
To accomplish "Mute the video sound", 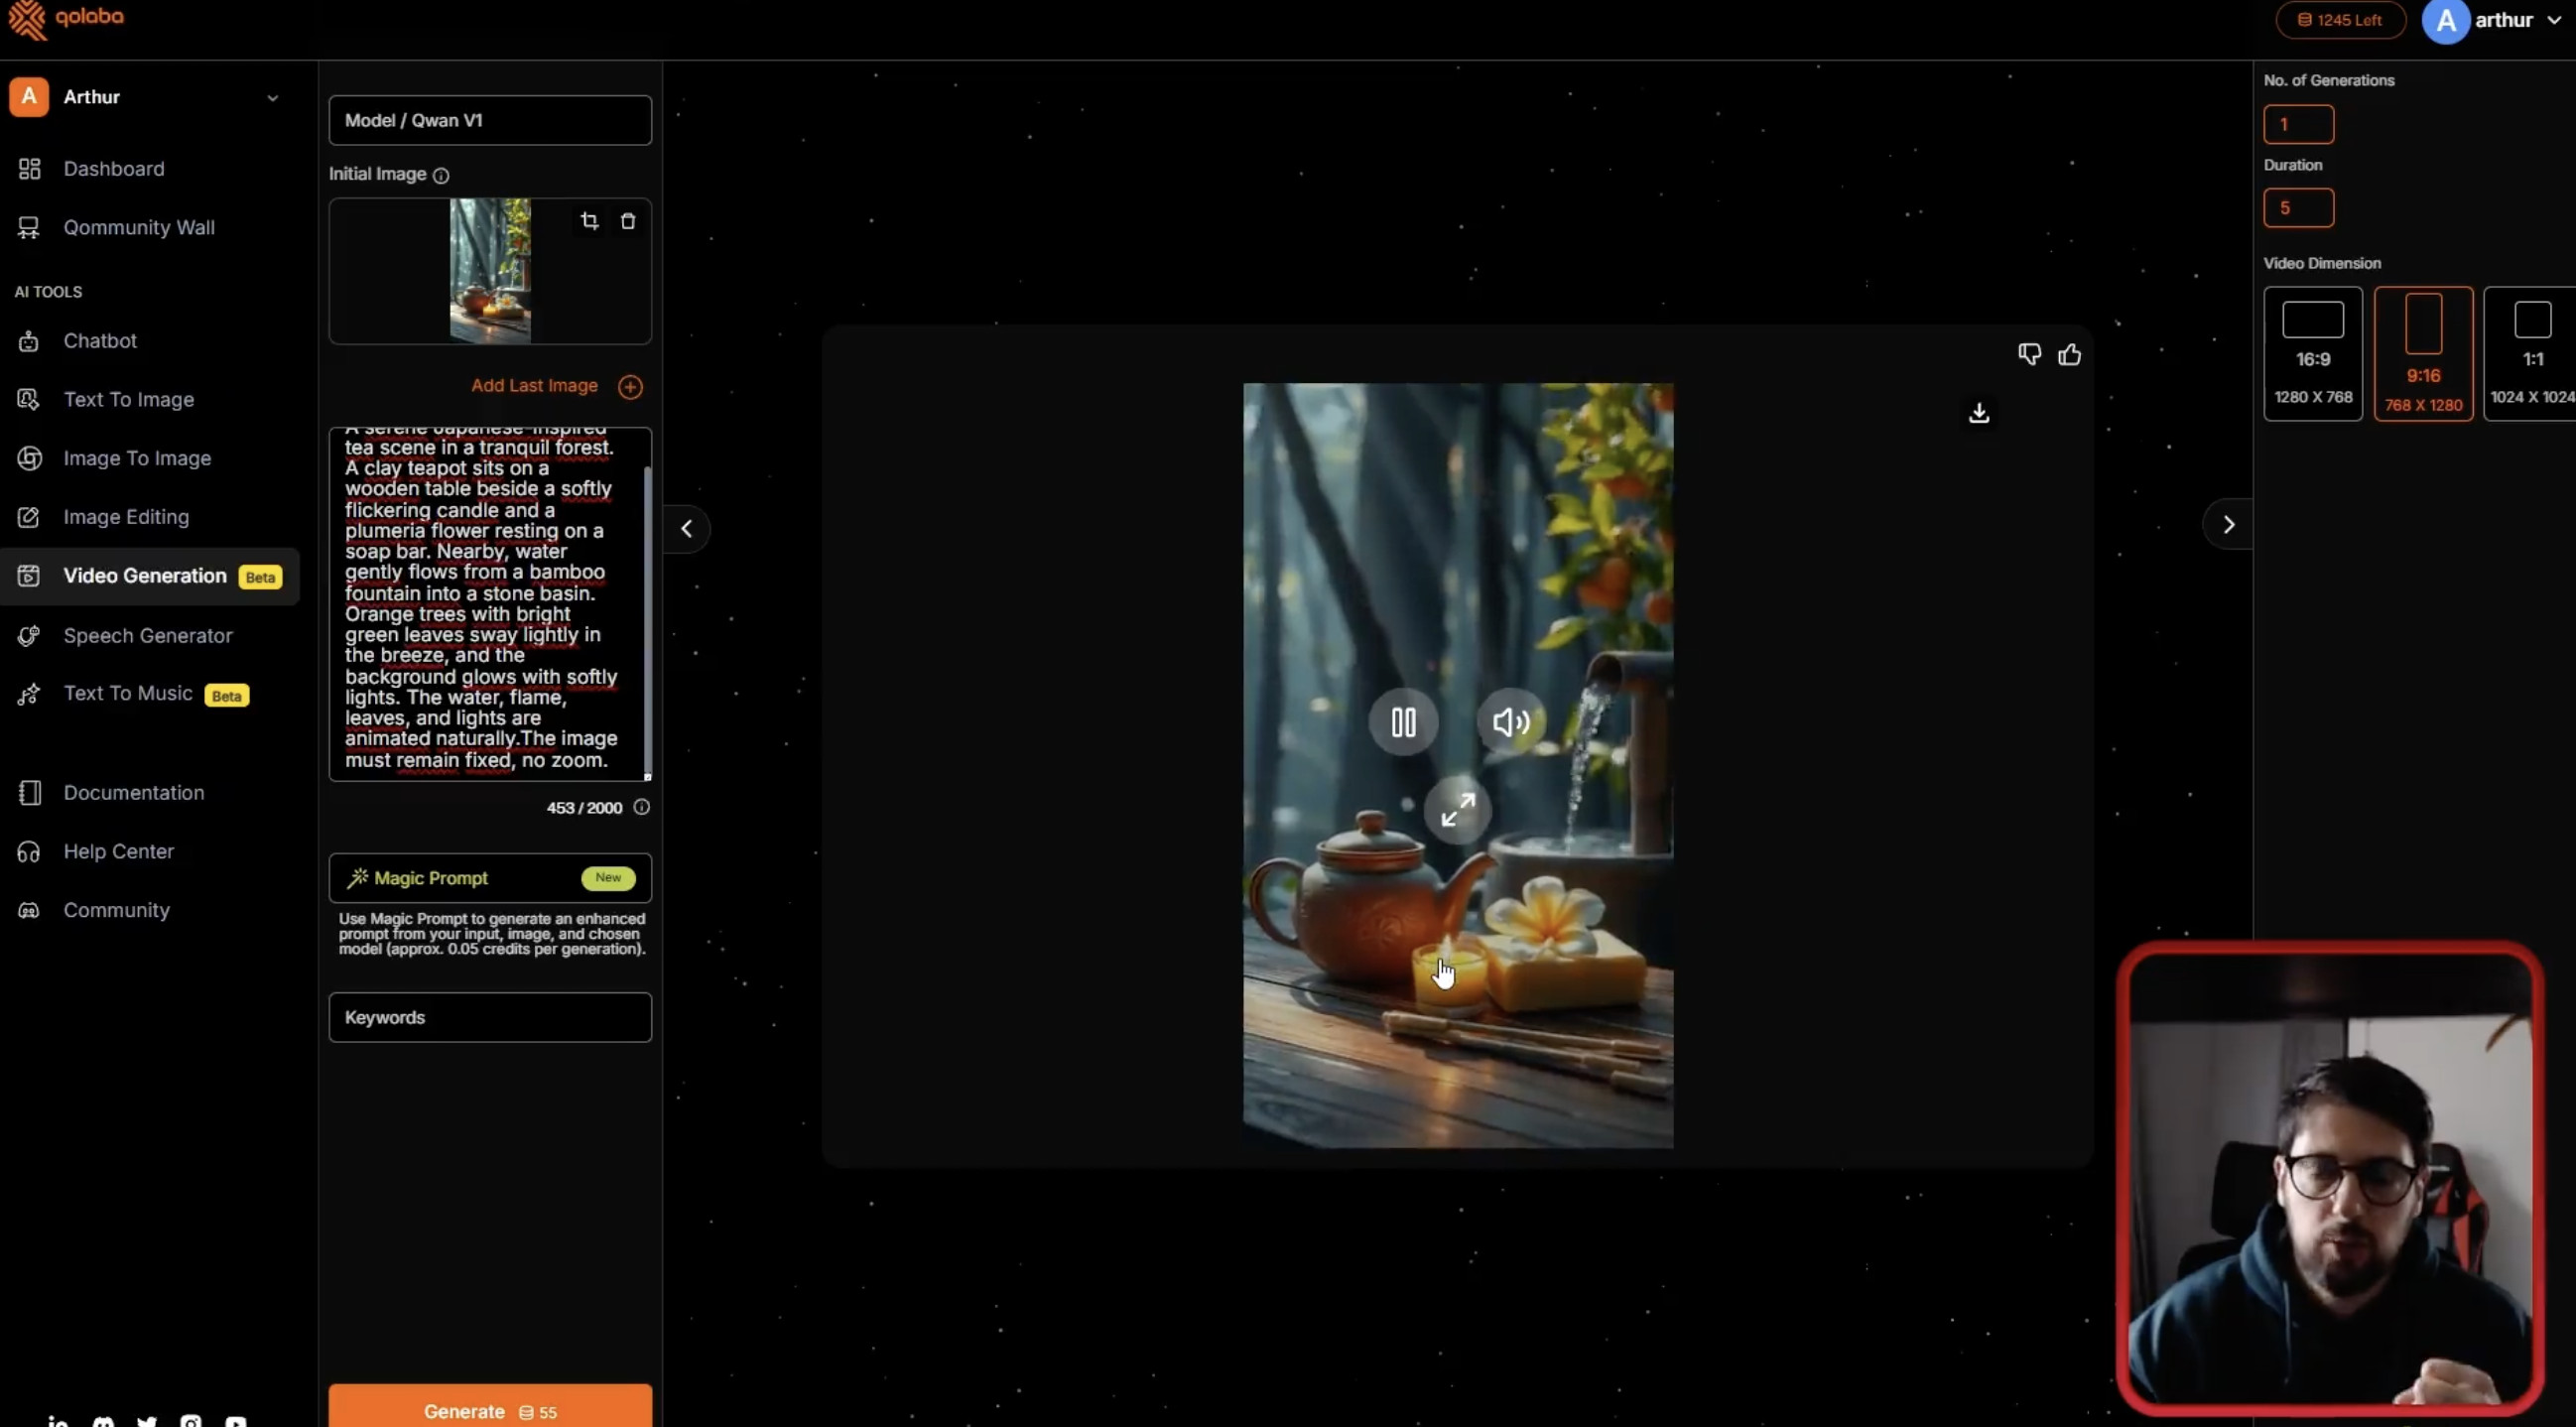I will [1510, 722].
